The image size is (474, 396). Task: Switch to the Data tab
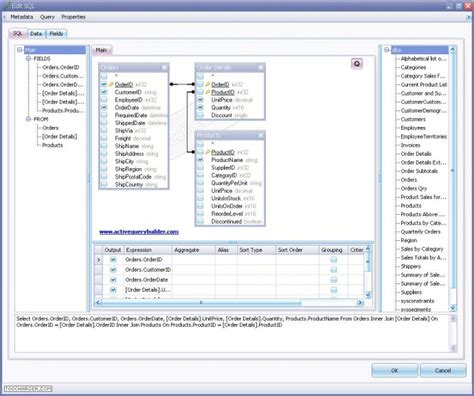(36, 34)
